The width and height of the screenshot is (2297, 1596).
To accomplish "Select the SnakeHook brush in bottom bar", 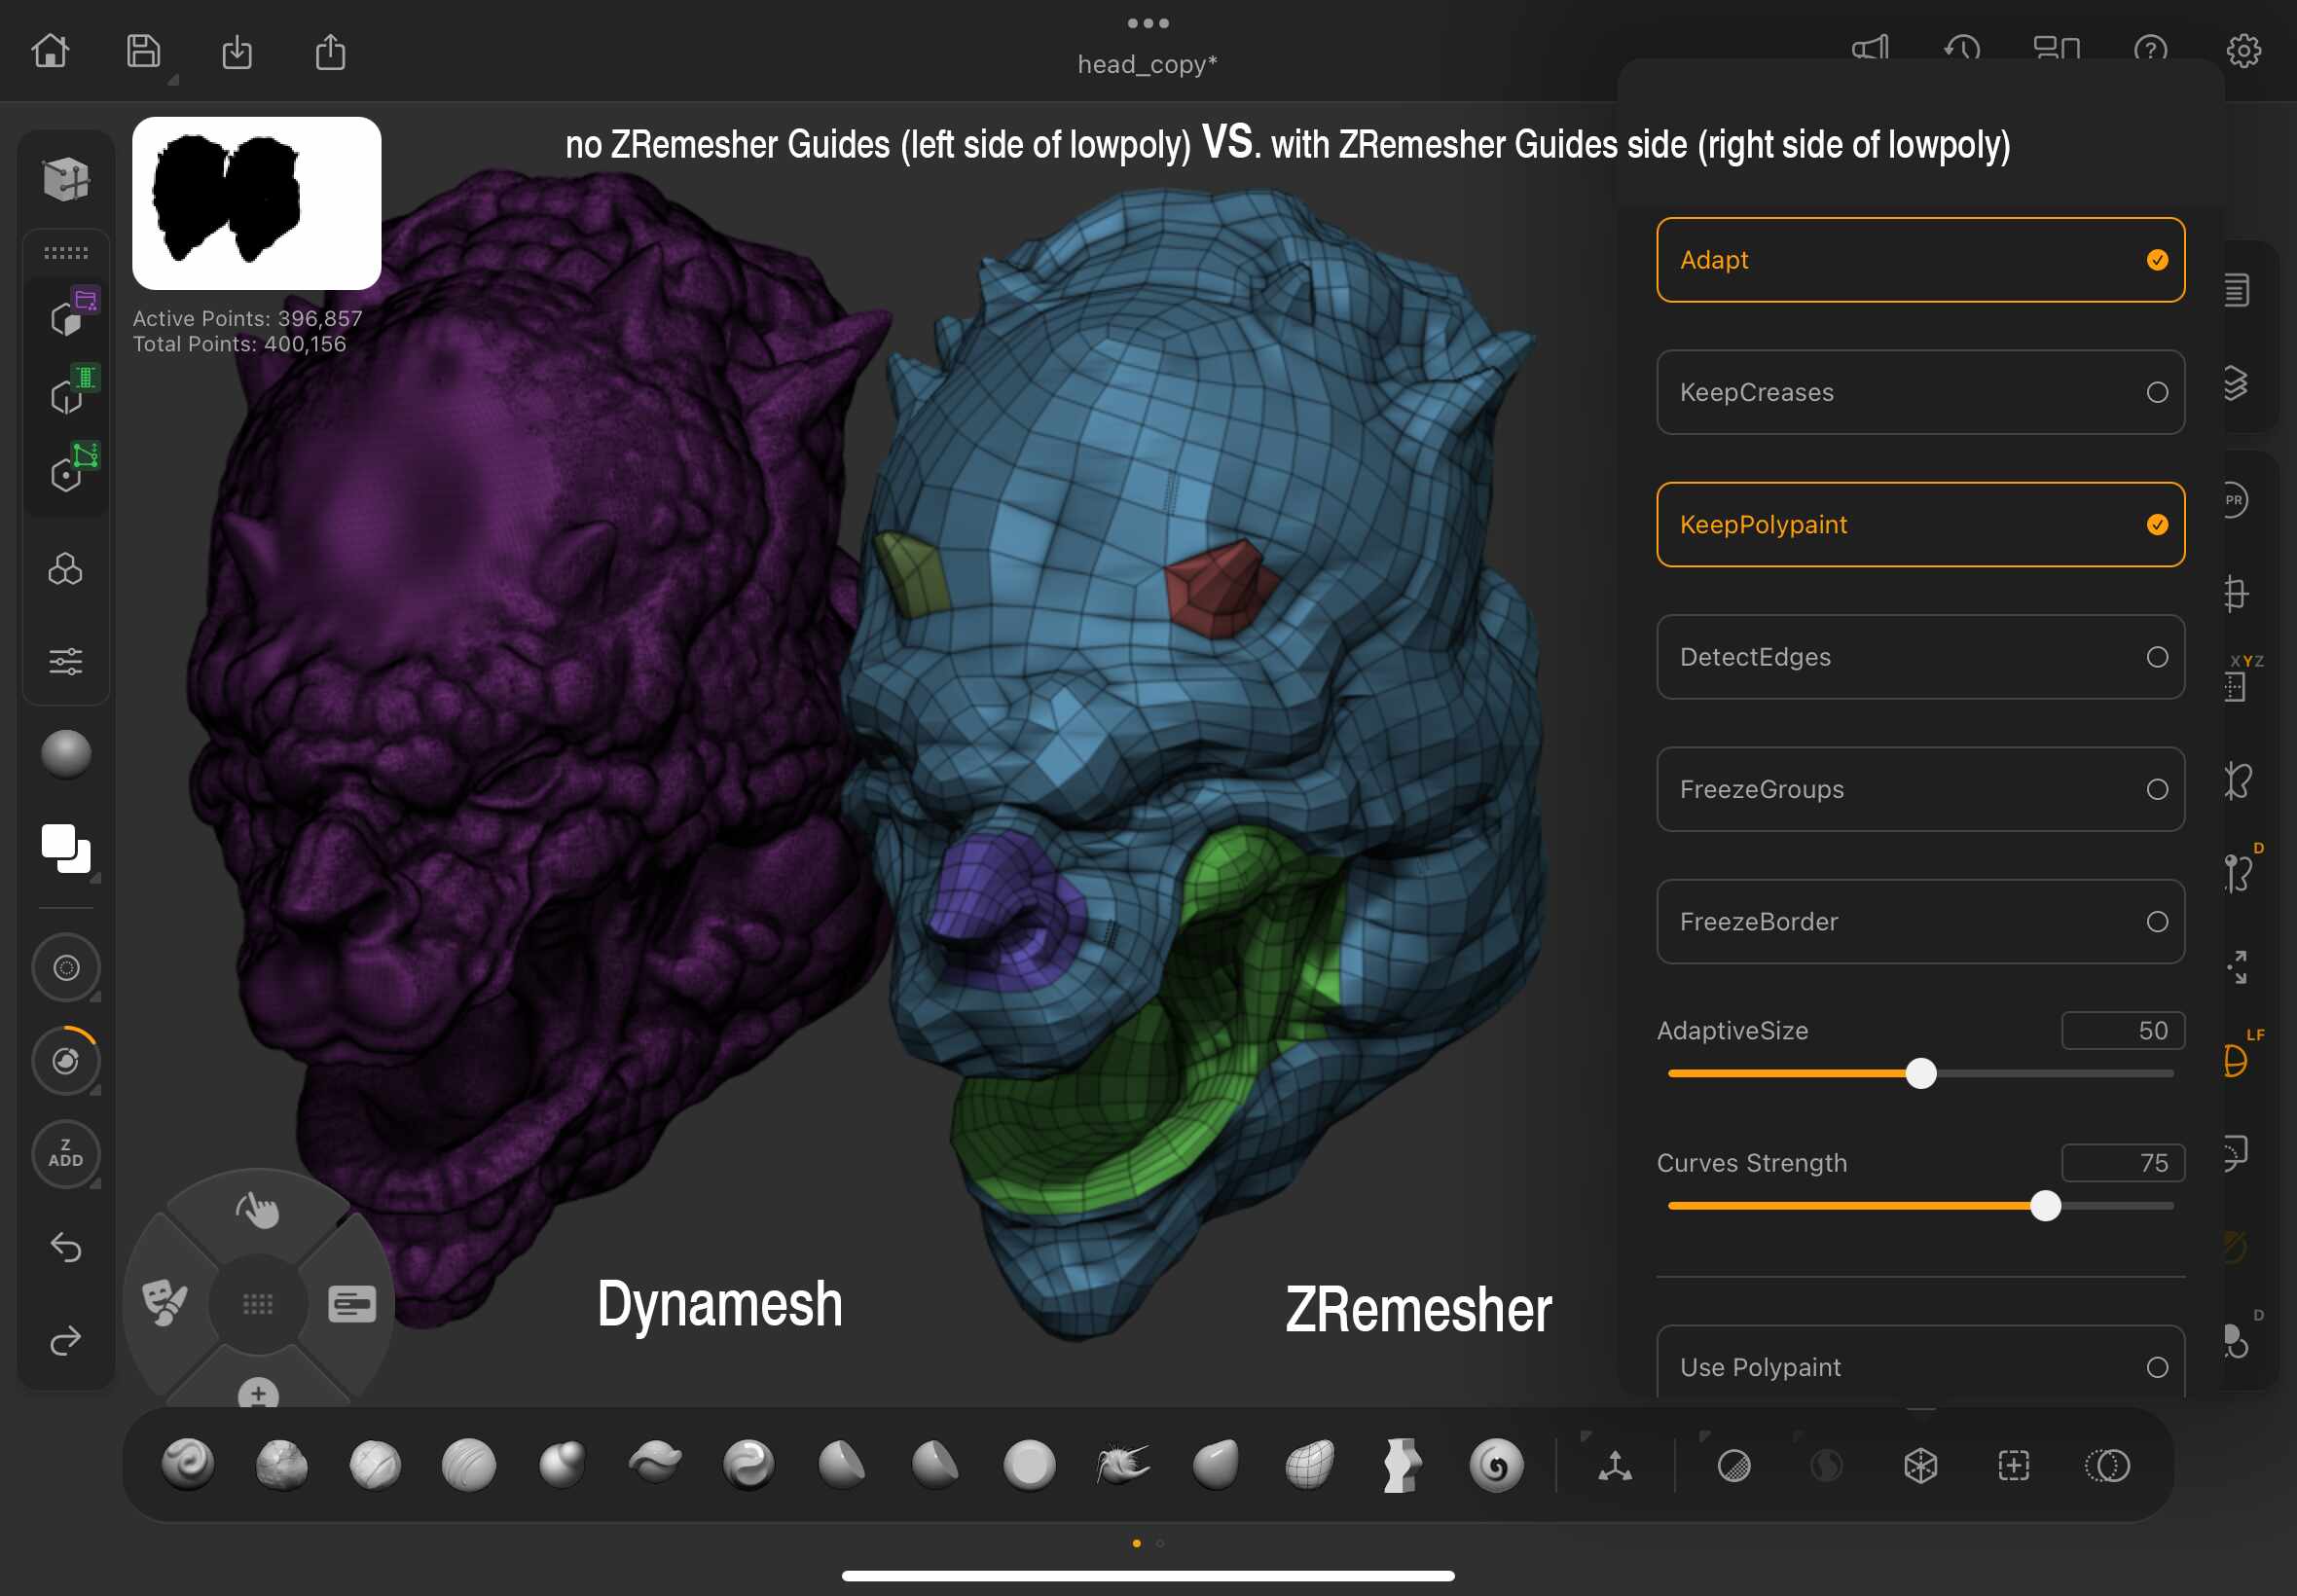I will coord(1123,1465).
